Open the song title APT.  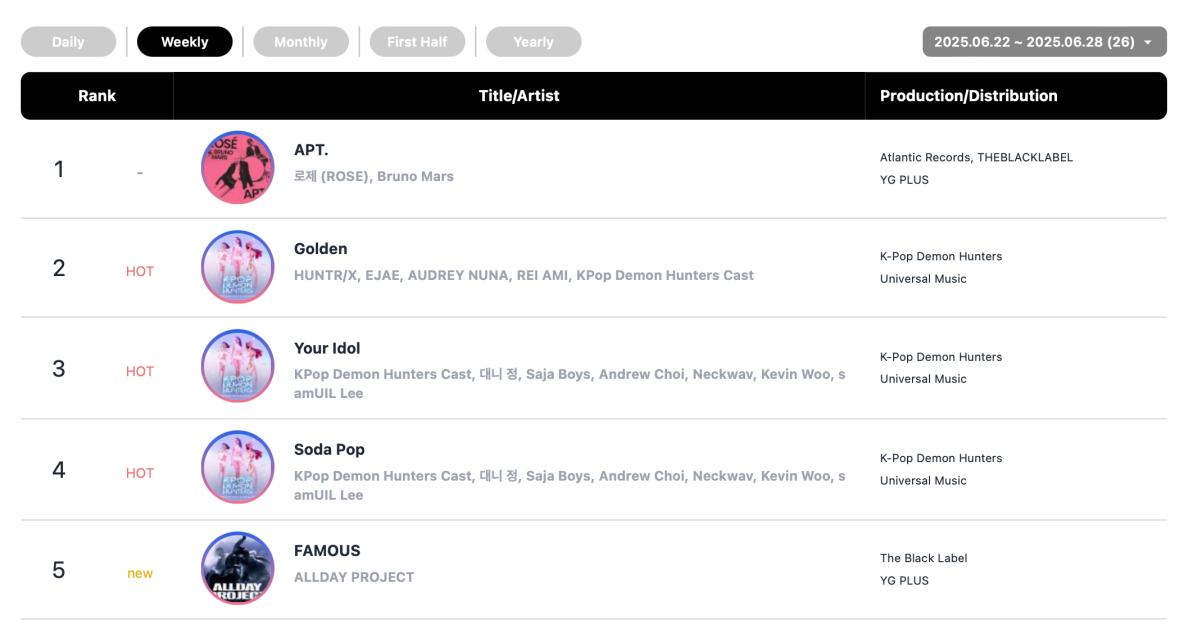[x=311, y=150]
